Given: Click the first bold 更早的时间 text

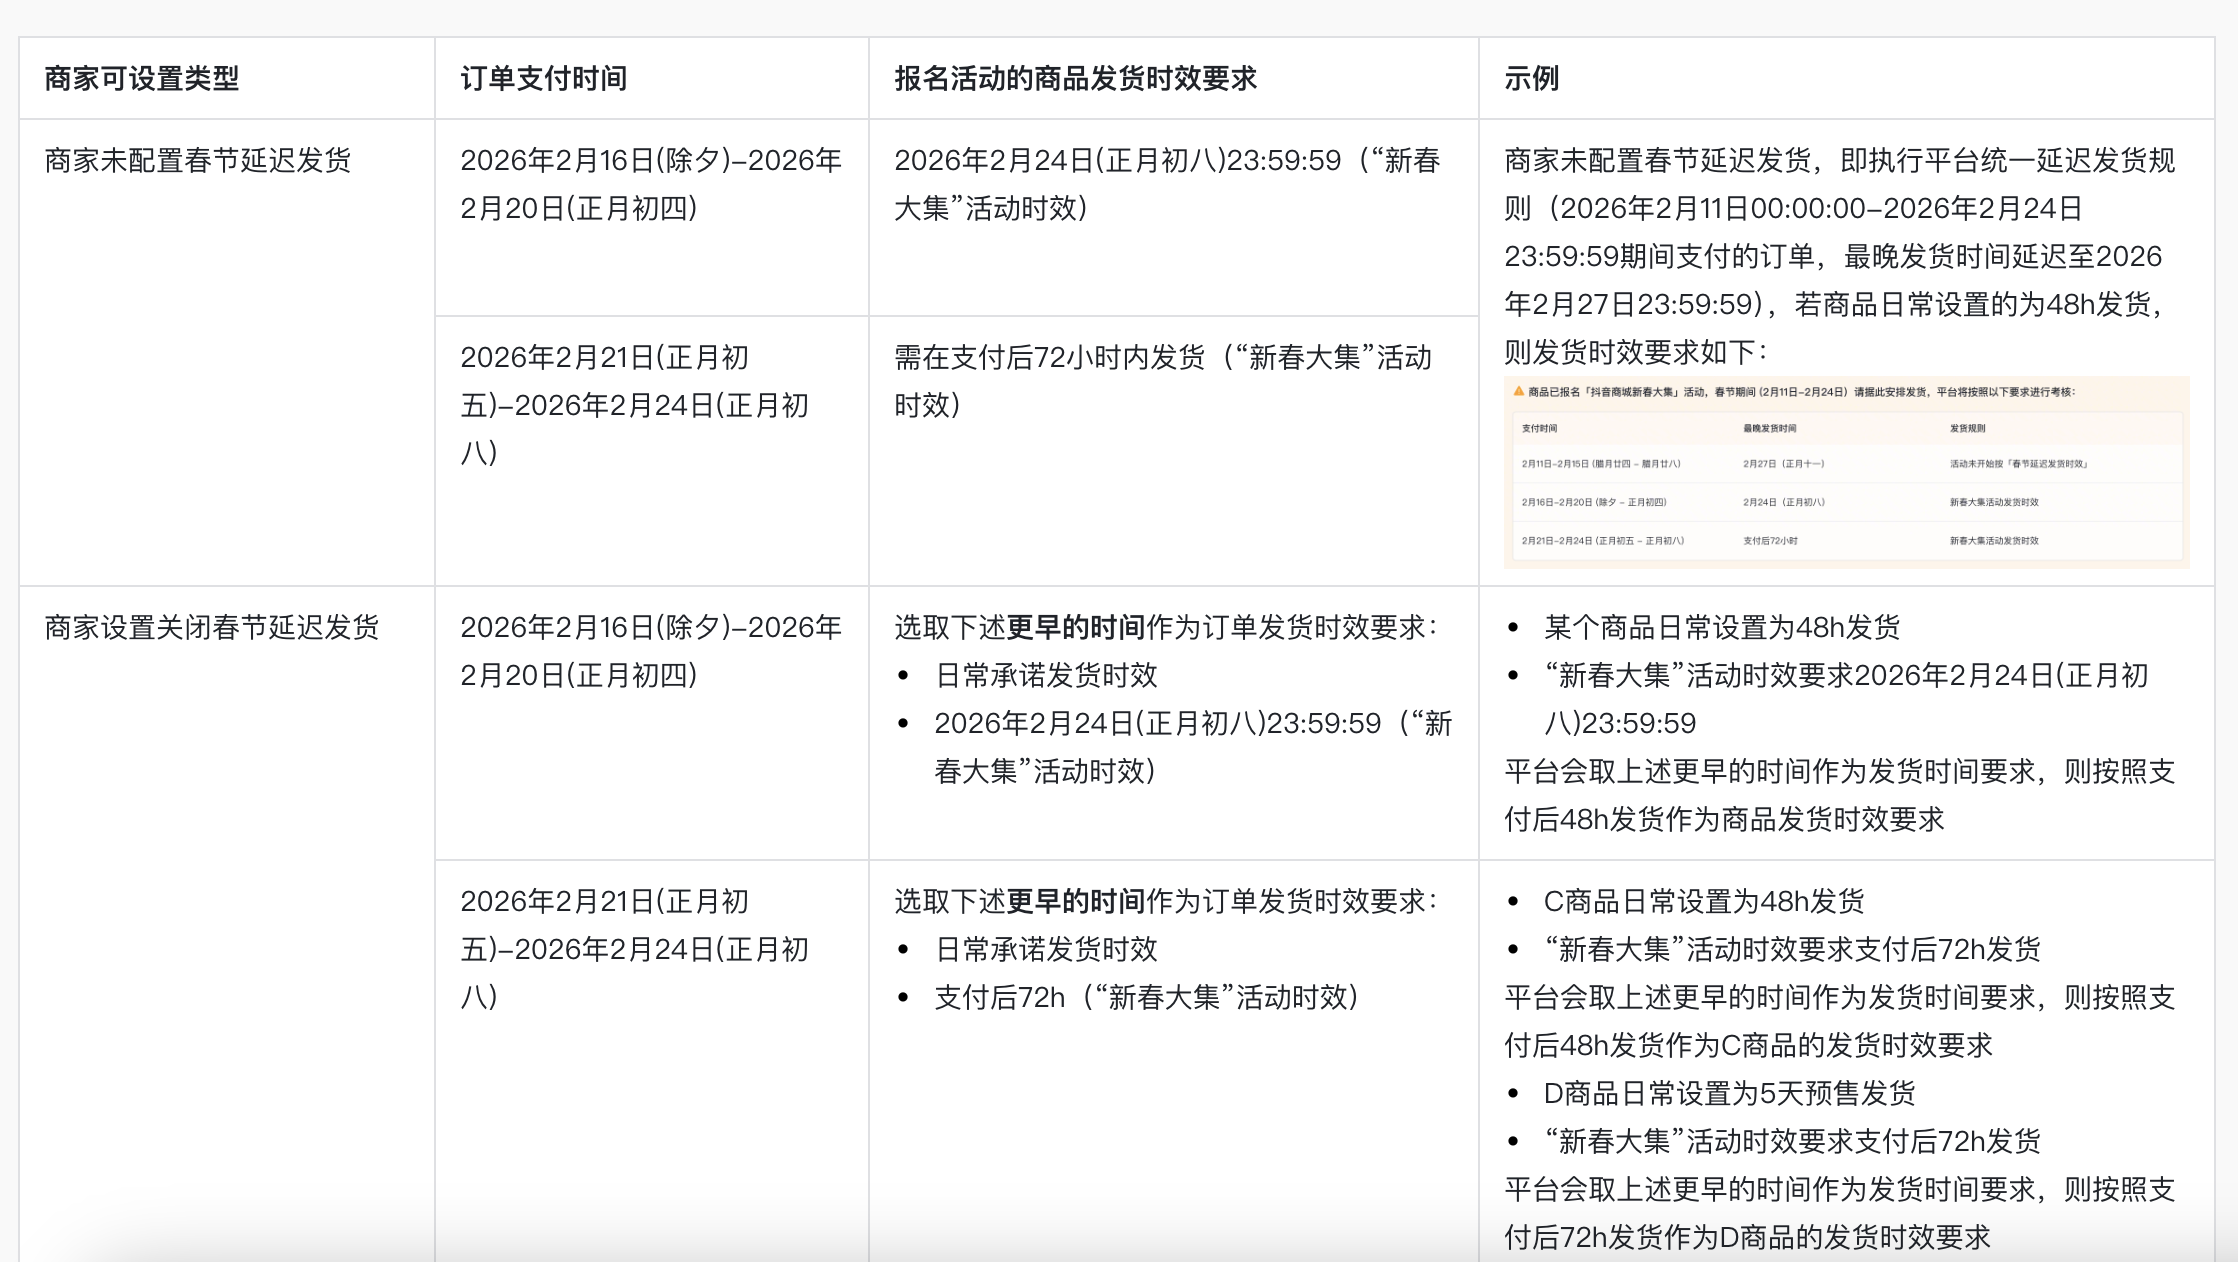Looking at the screenshot, I should click(1075, 627).
